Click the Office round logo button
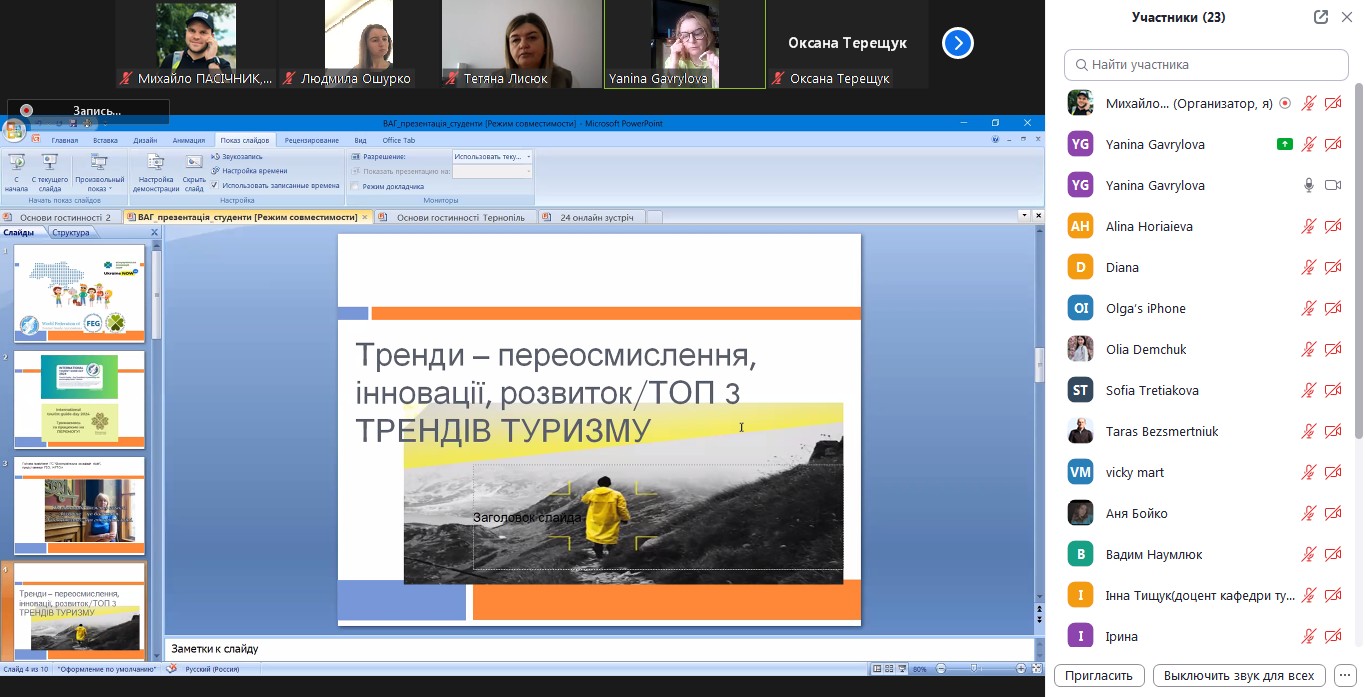The height and width of the screenshot is (697, 1365). (x=14, y=131)
